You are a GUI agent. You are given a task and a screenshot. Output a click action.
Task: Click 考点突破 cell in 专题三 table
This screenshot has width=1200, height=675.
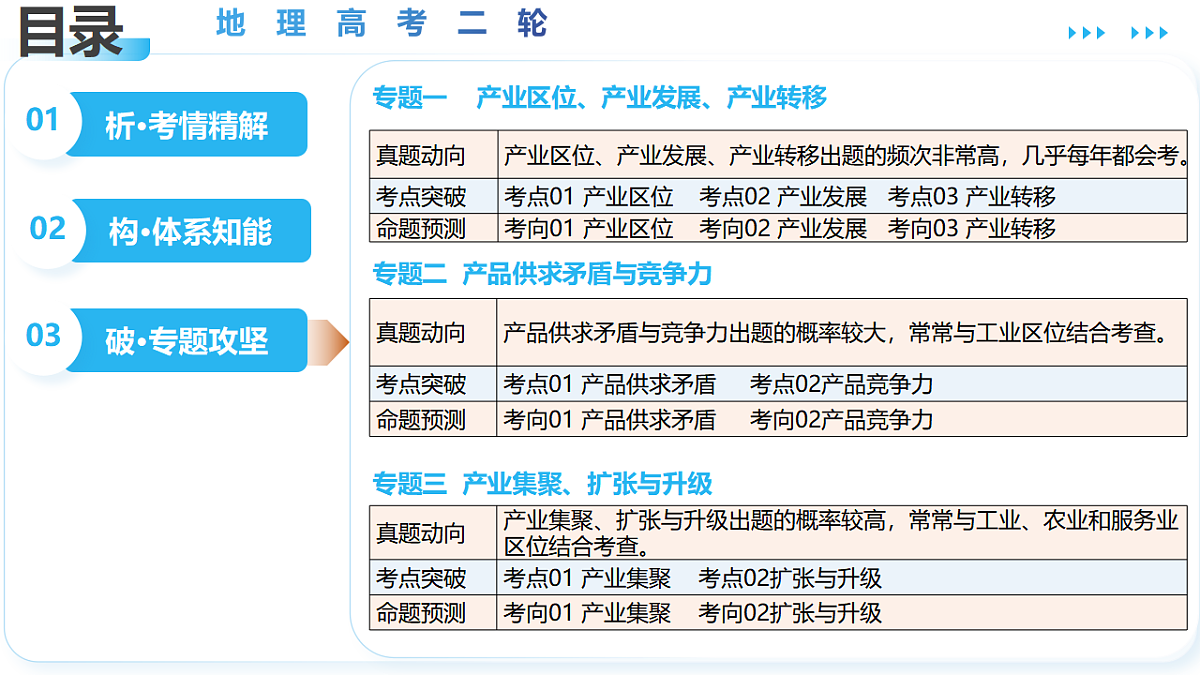coord(433,577)
